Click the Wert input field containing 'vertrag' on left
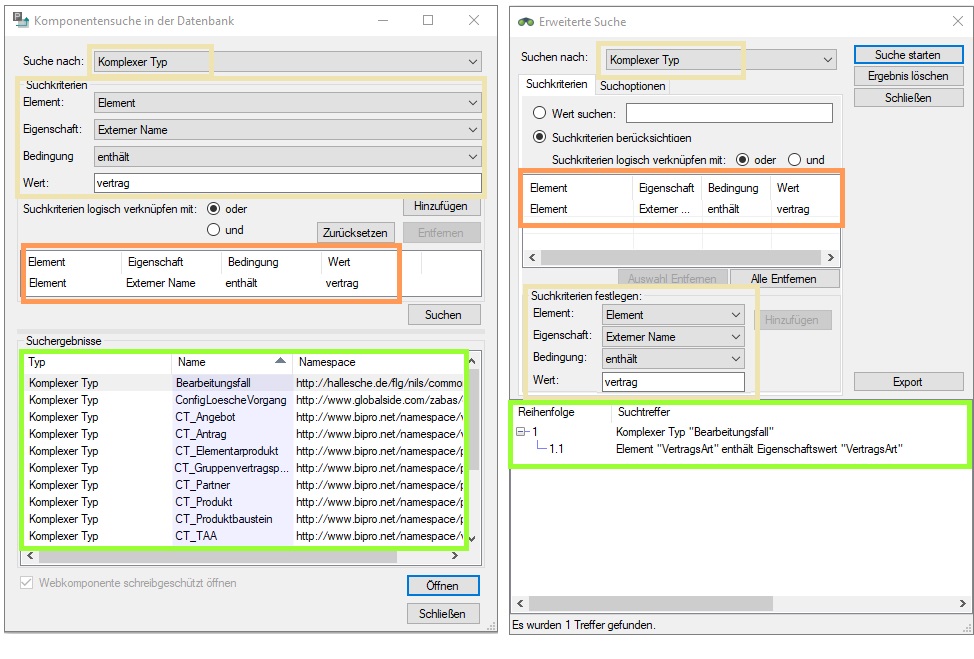The width and height of the screenshot is (974, 659). point(287,183)
